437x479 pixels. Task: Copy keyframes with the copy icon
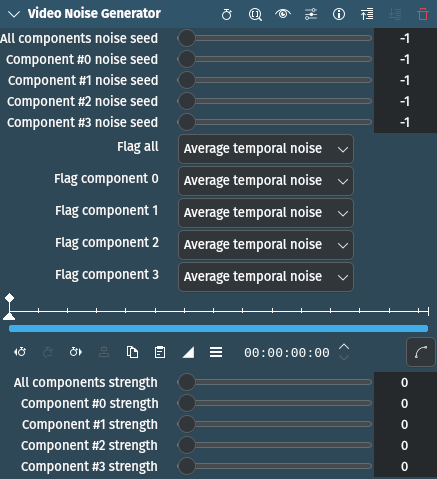132,352
